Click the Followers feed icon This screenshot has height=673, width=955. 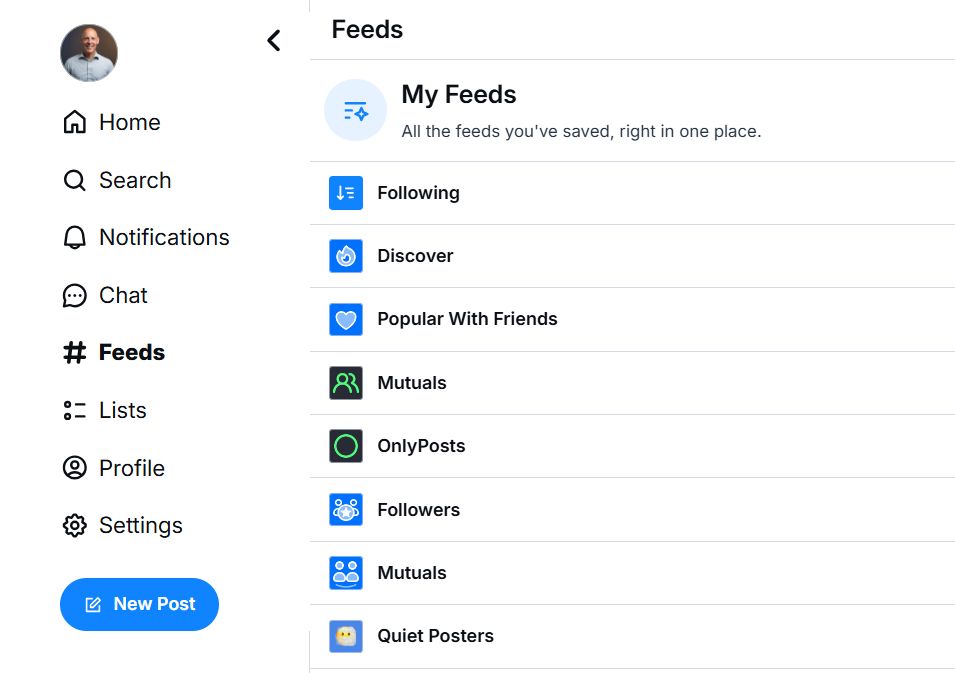click(346, 510)
